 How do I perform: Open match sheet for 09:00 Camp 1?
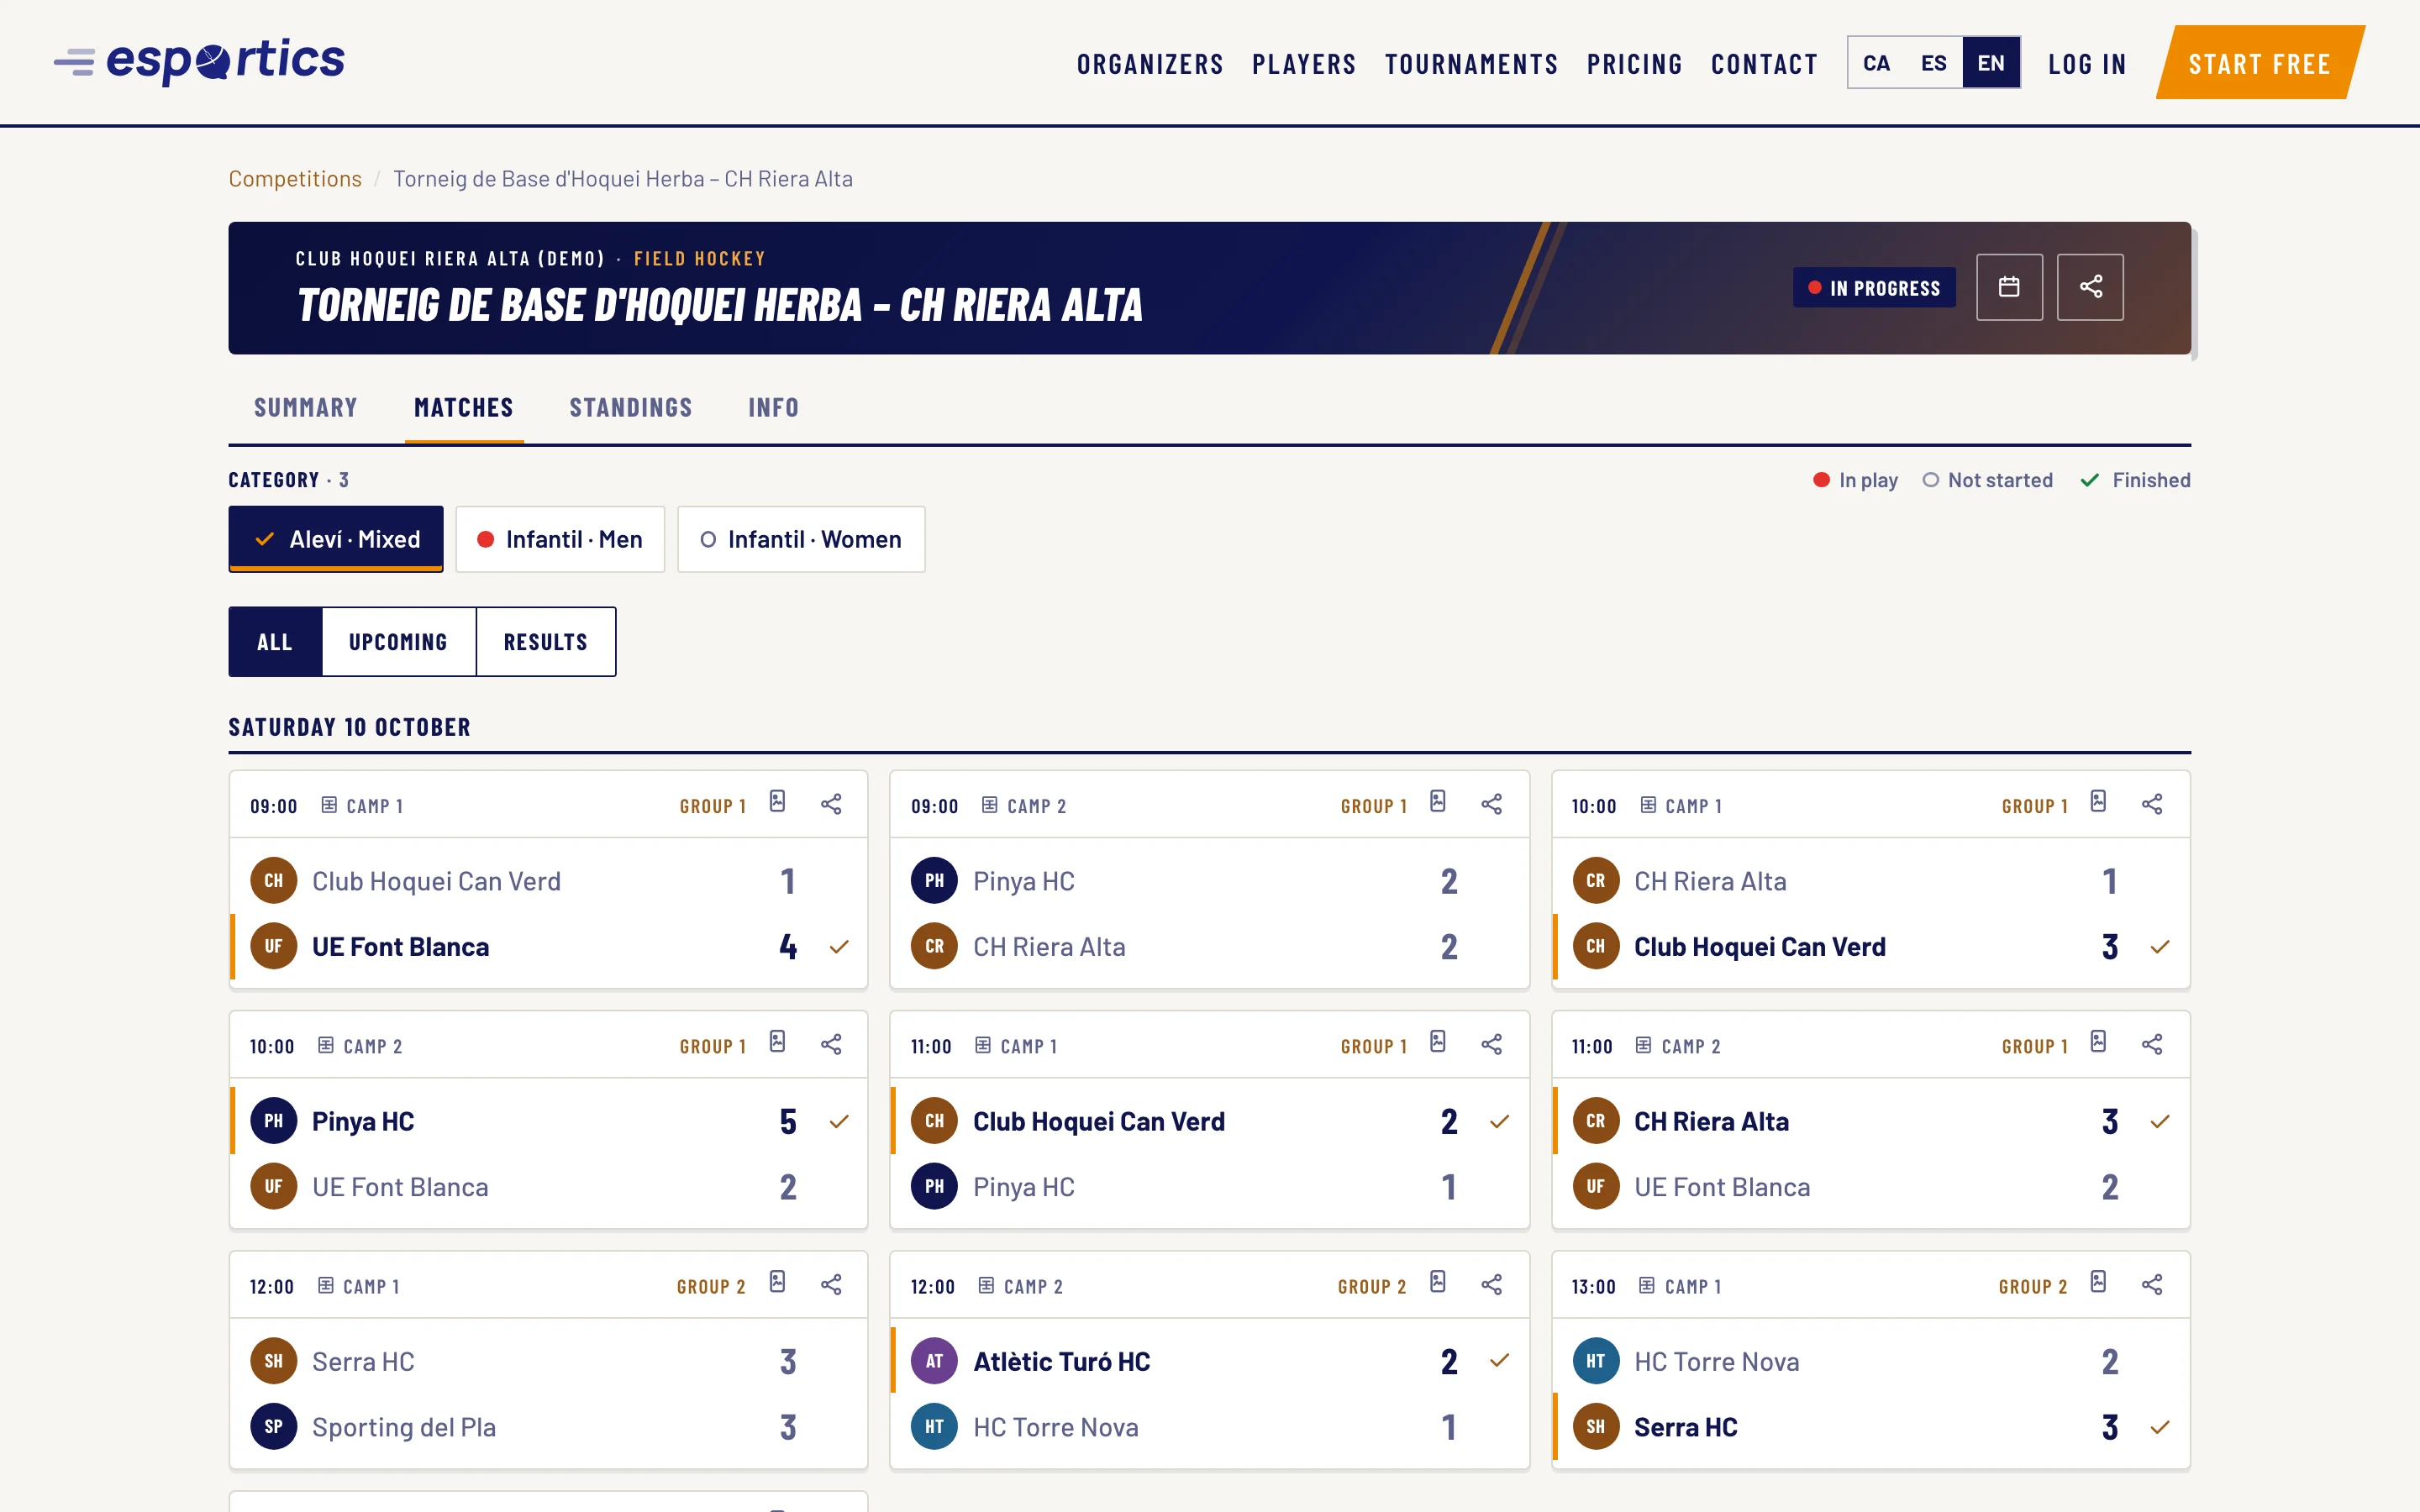pos(778,802)
